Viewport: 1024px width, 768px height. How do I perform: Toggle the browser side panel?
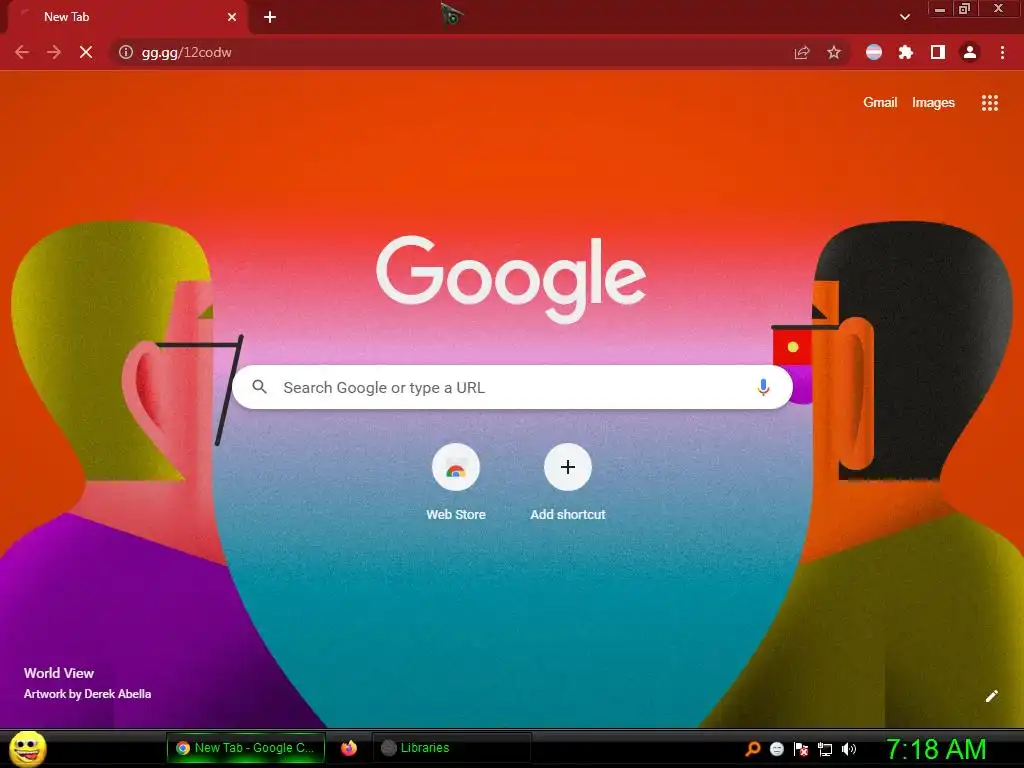tap(938, 52)
